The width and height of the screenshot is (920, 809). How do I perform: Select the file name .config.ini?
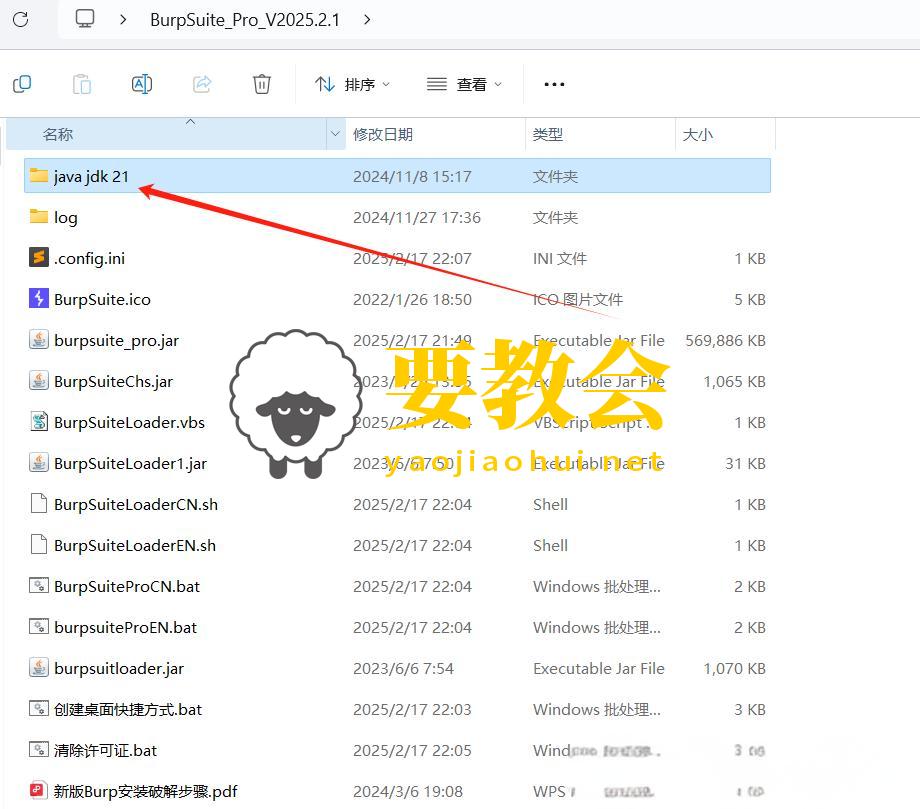(89, 258)
